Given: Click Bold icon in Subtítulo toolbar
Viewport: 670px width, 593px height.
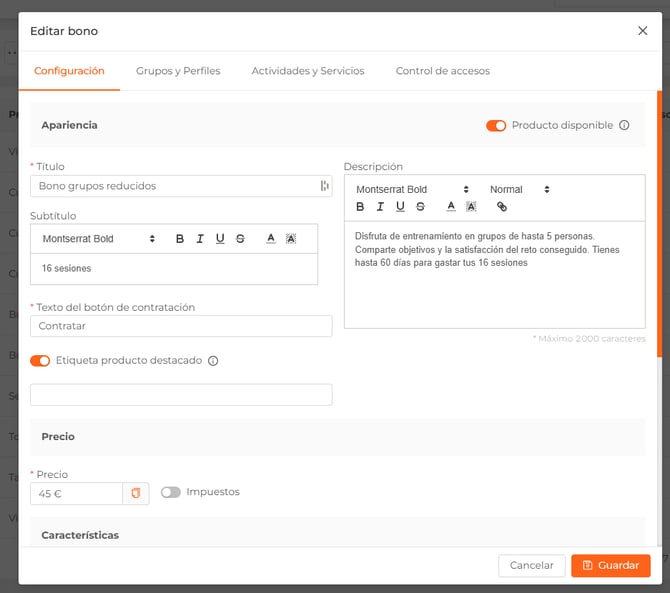Looking at the screenshot, I should point(180,239).
